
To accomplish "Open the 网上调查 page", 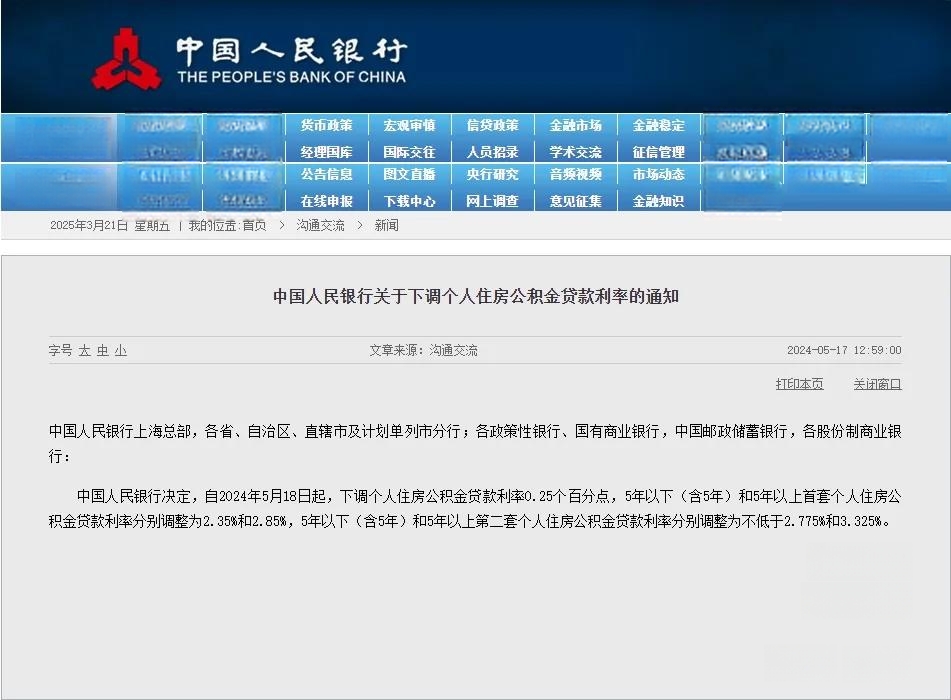I will [x=492, y=201].
